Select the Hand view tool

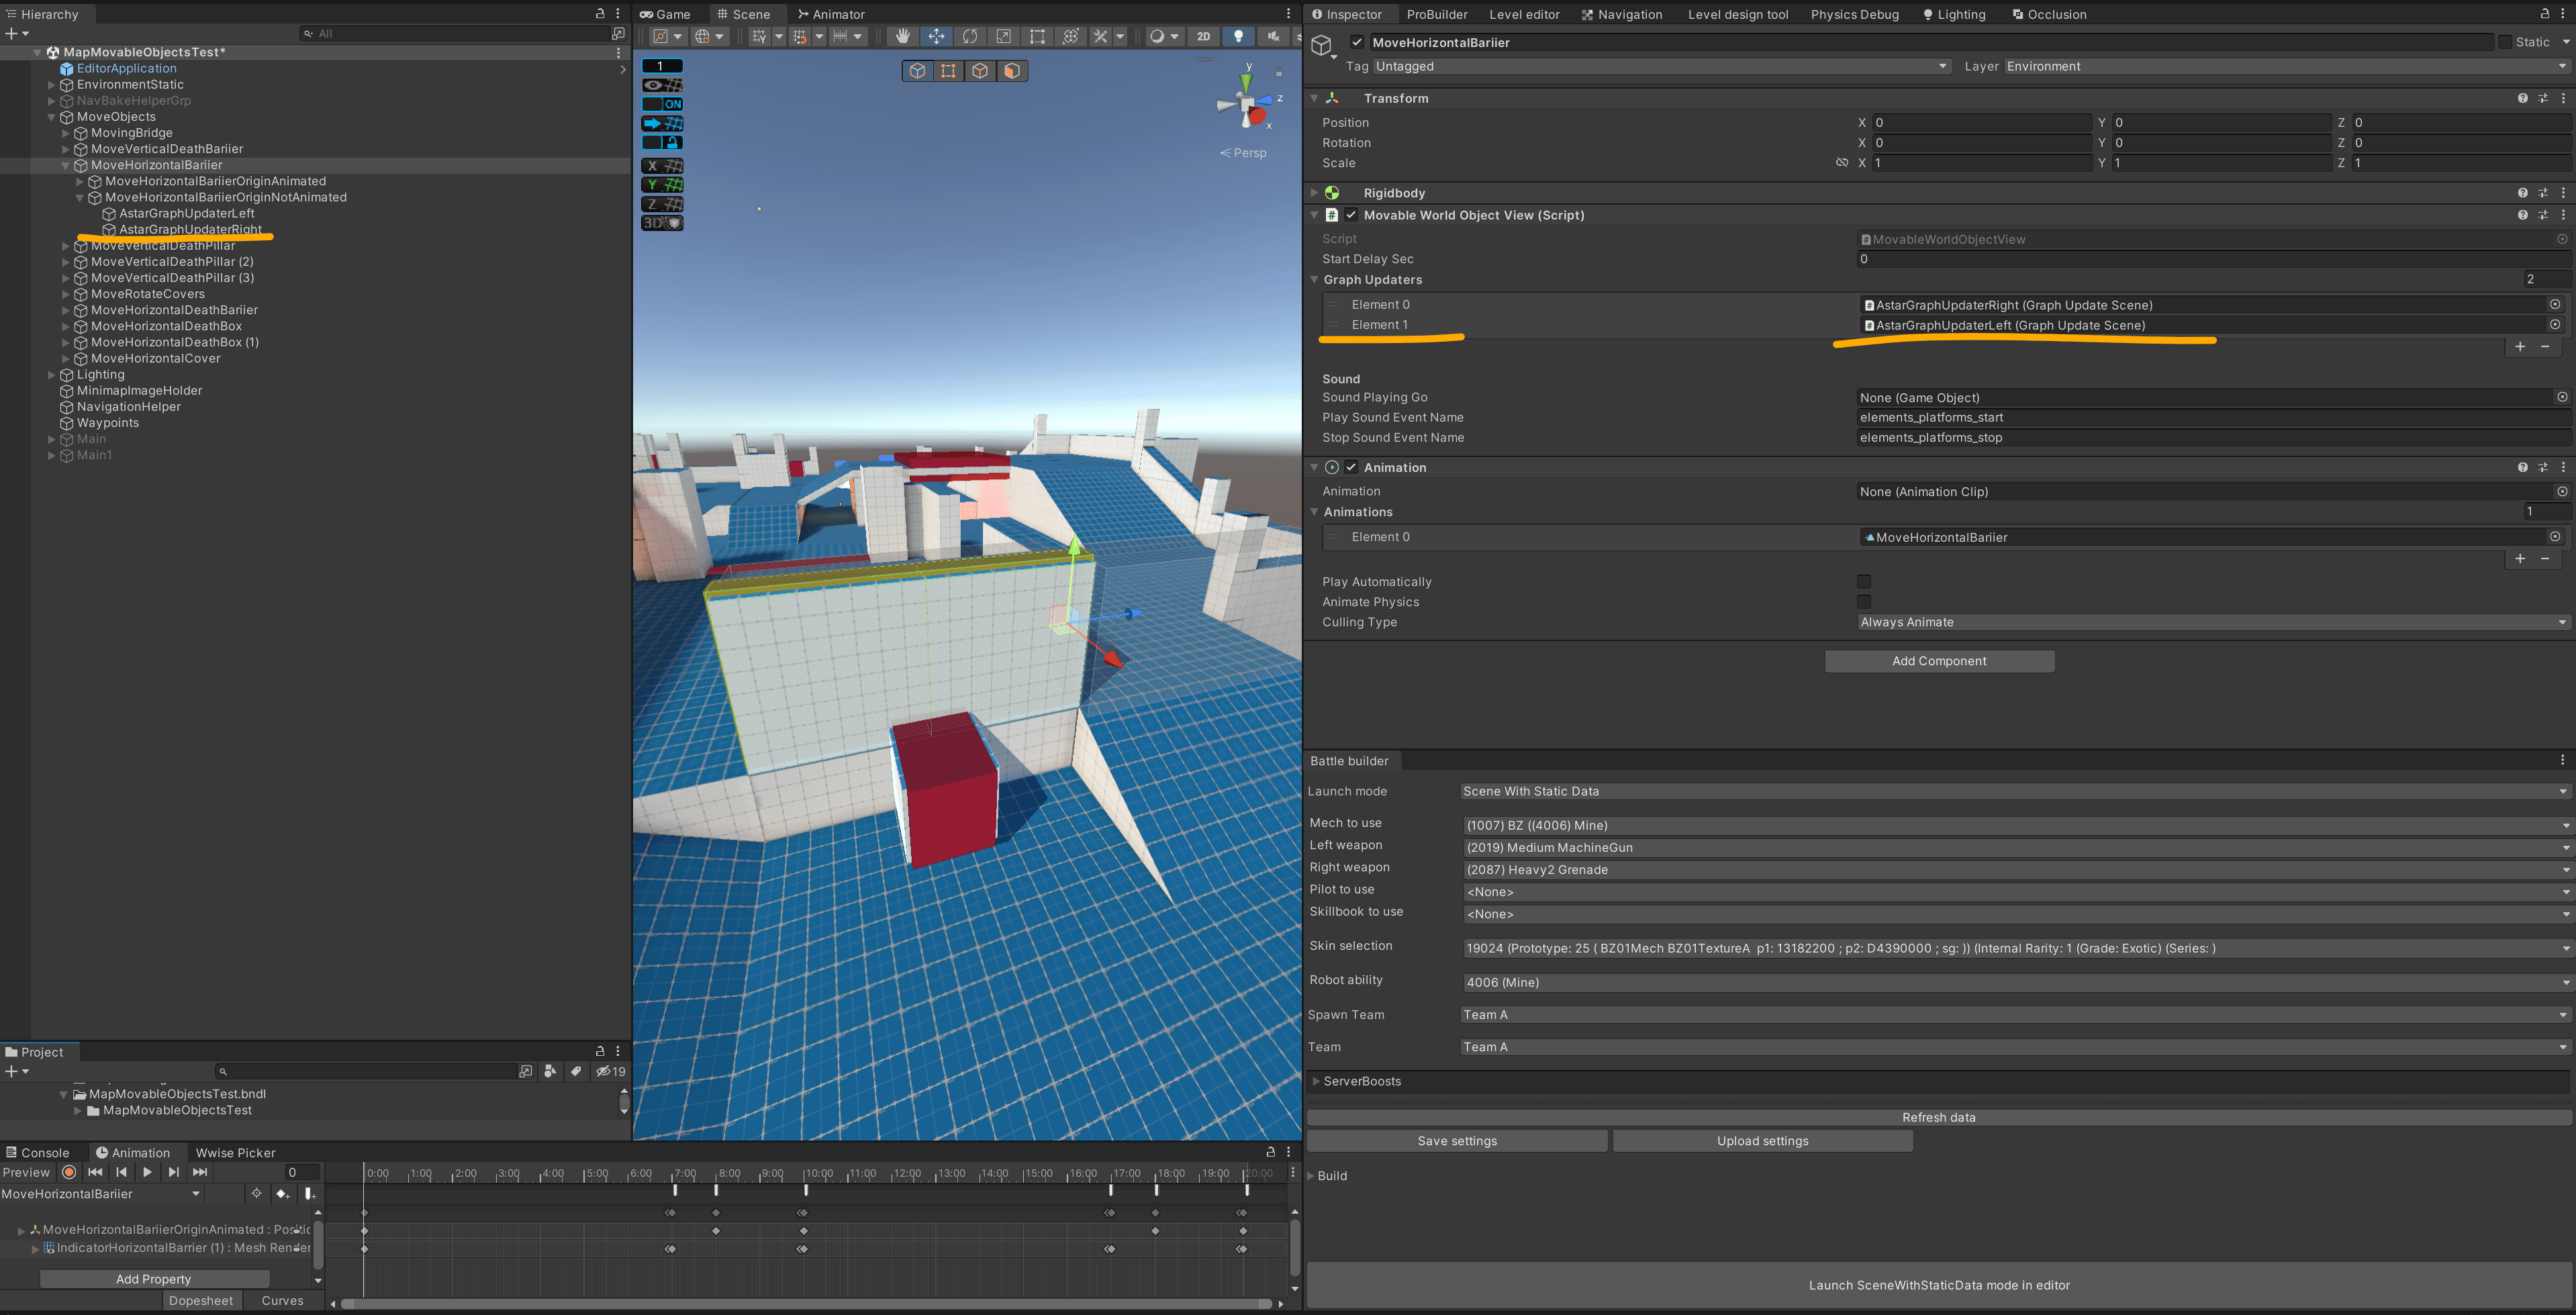click(x=902, y=36)
